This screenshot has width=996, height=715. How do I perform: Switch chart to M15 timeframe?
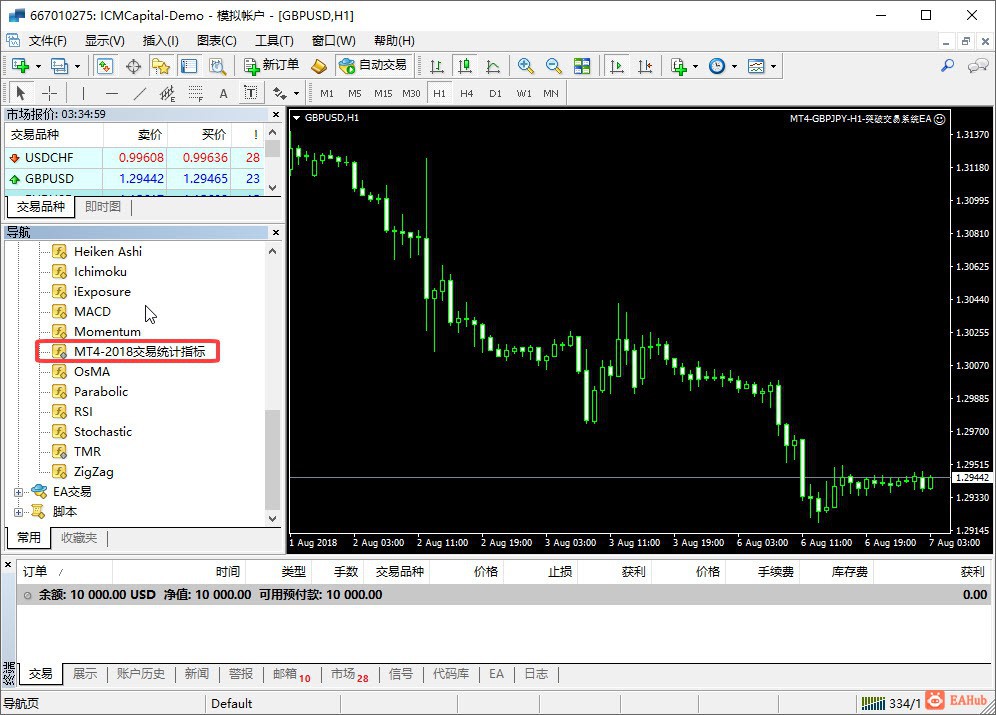tap(383, 93)
